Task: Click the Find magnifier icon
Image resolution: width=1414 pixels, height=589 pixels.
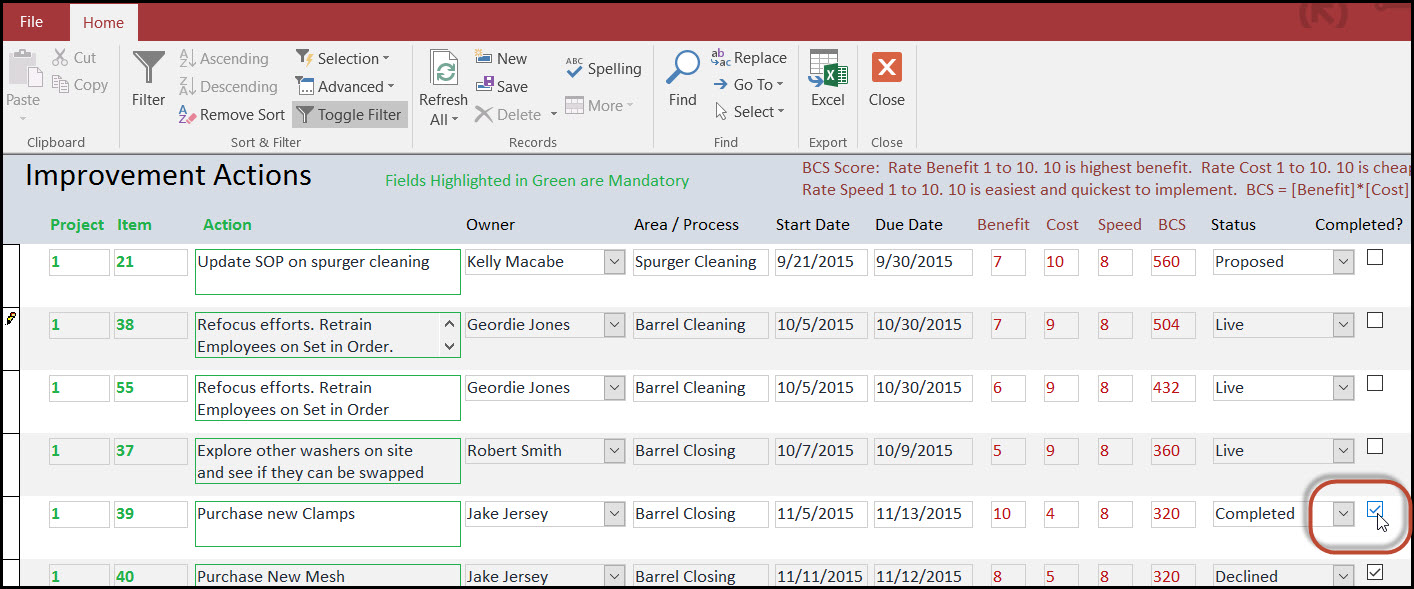Action: (683, 67)
